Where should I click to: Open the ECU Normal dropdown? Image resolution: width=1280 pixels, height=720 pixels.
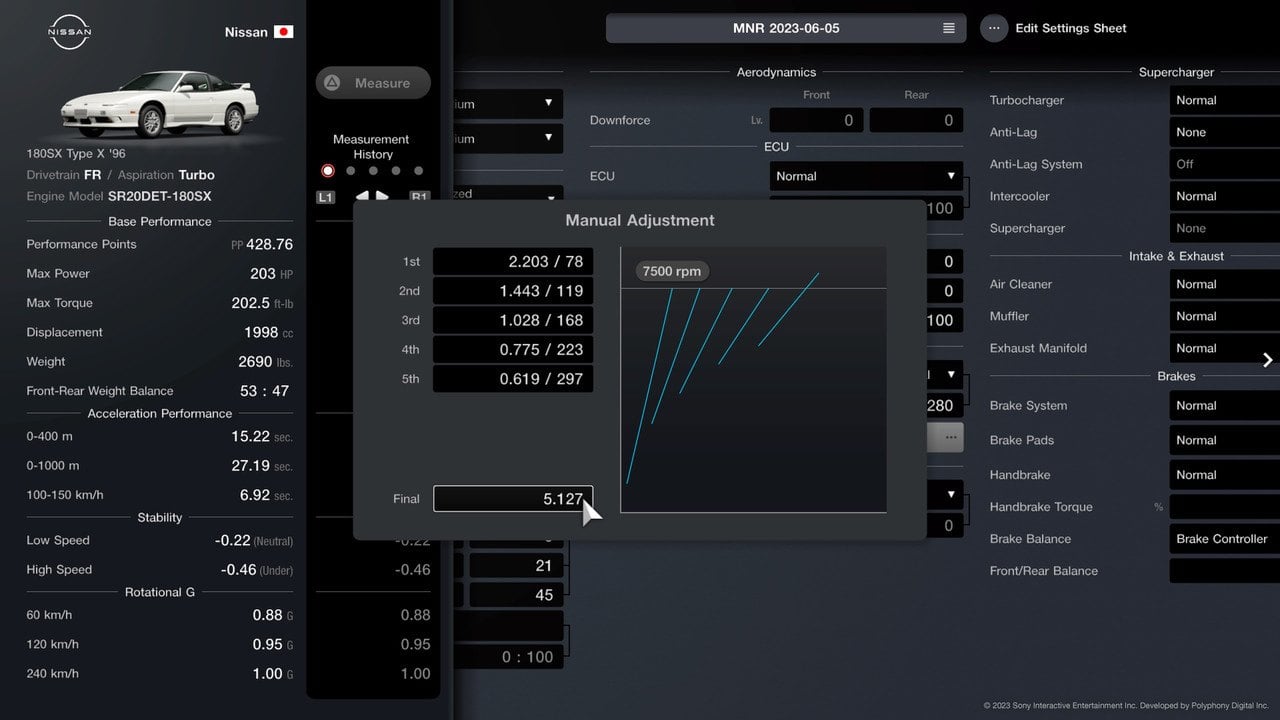(x=866, y=176)
